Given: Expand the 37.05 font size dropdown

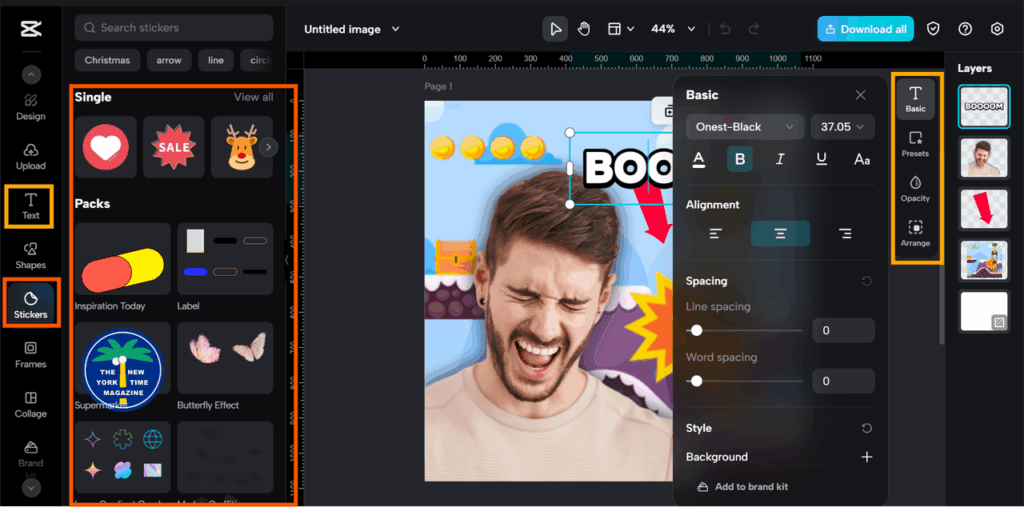Looking at the screenshot, I should [x=842, y=127].
